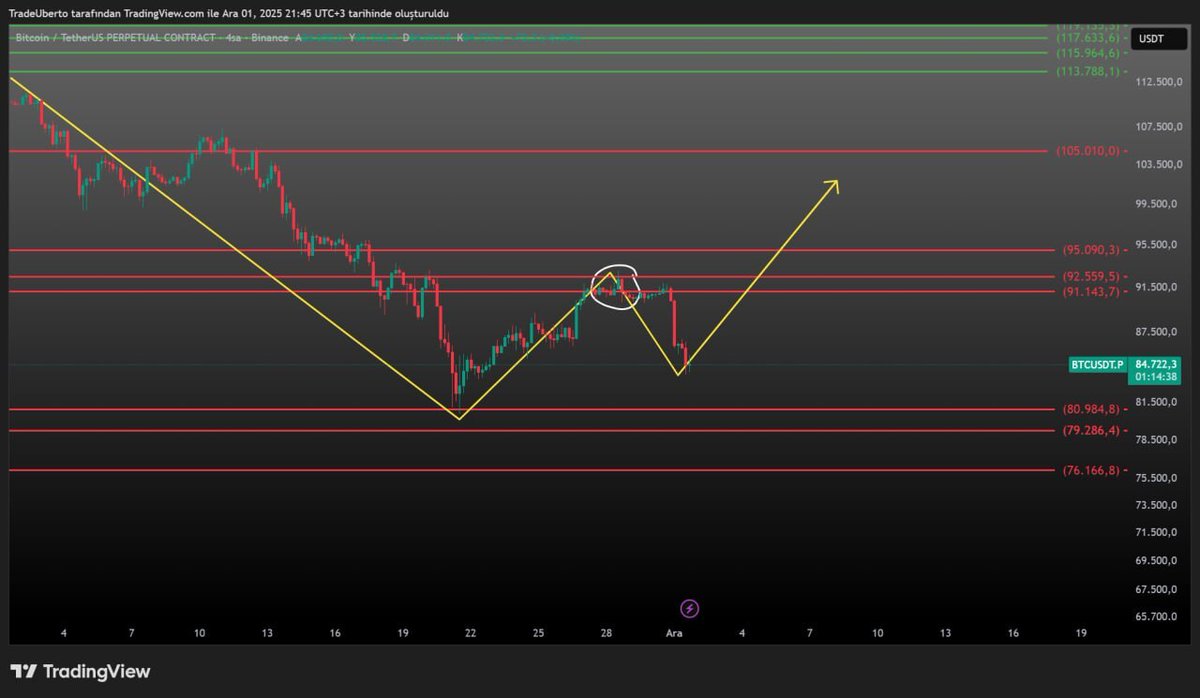Click the 103.500,0 price axis value

(1161, 164)
